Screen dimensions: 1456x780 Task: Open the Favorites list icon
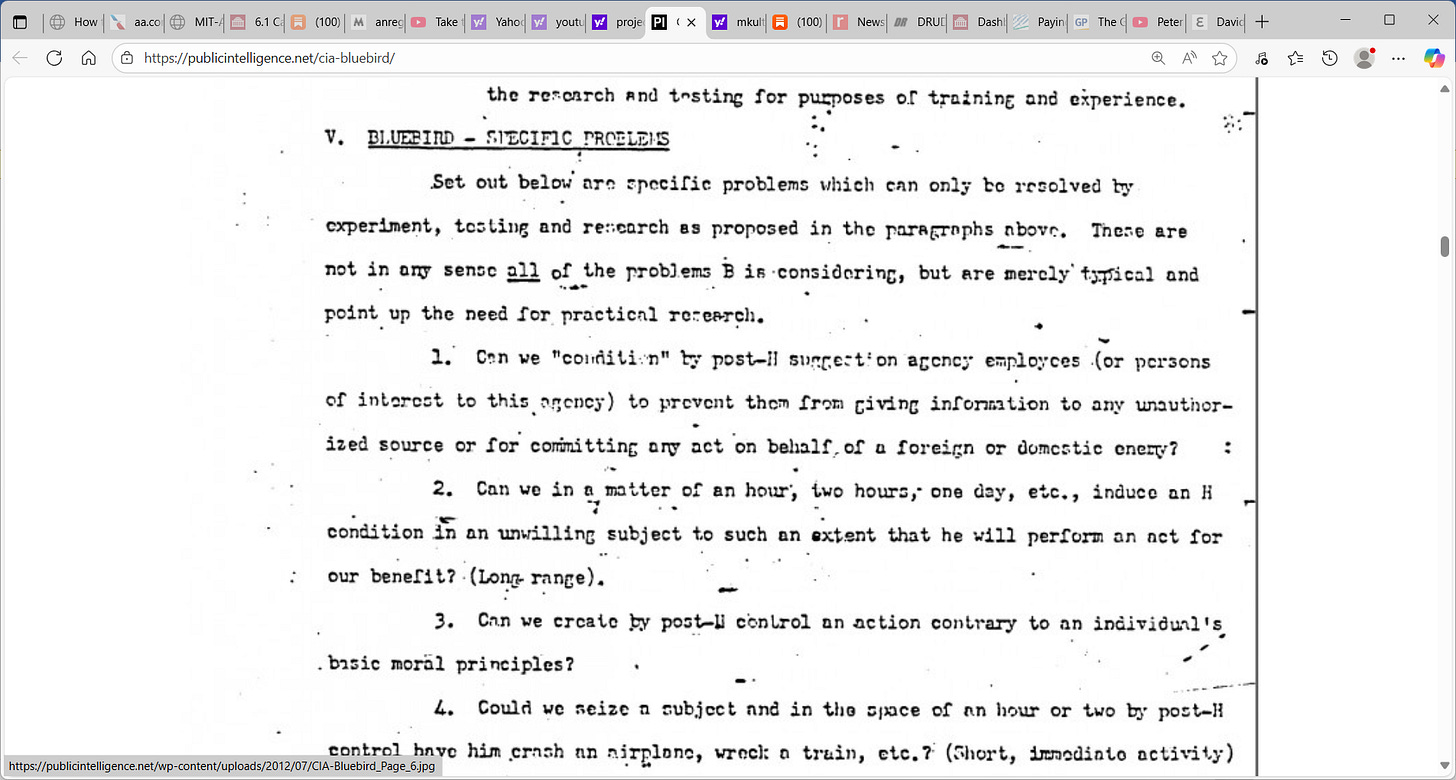[x=1296, y=58]
